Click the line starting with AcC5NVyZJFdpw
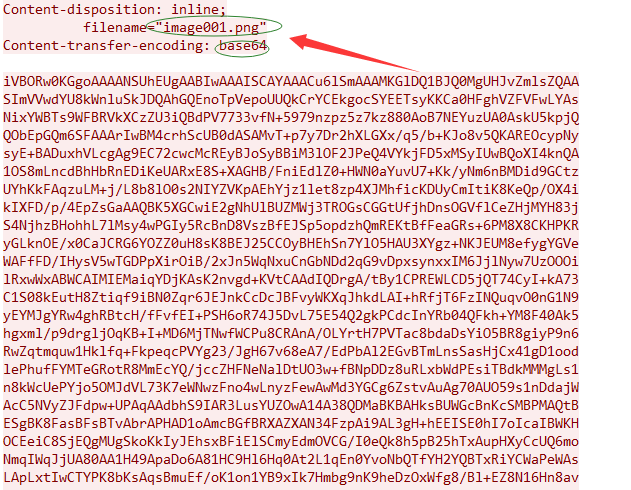The width and height of the screenshot is (631, 490). click(x=291, y=406)
